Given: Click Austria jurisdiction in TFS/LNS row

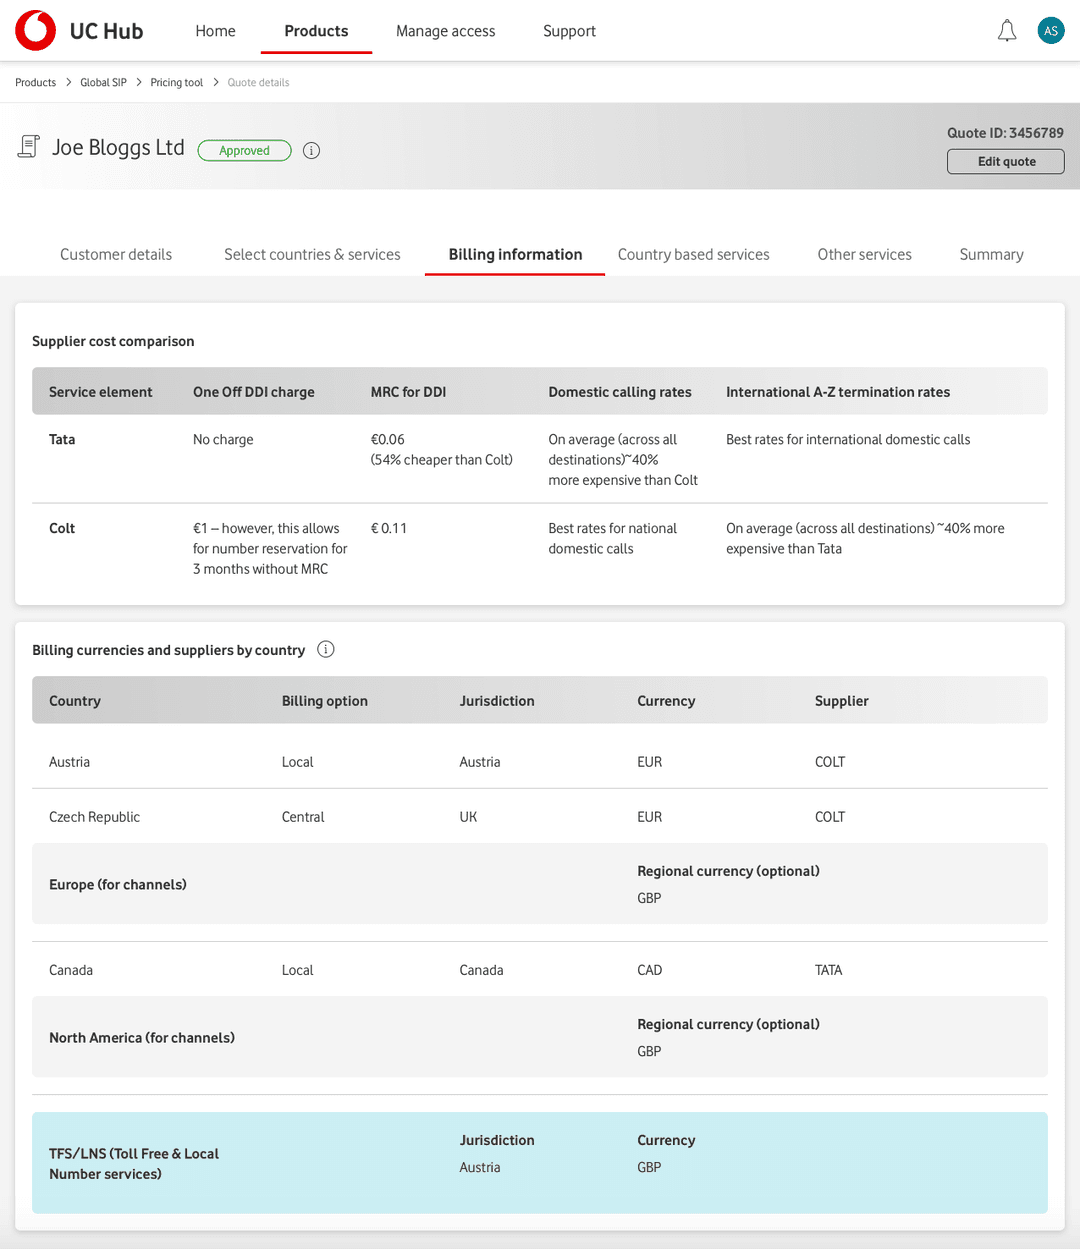Looking at the screenshot, I should coord(480,1167).
